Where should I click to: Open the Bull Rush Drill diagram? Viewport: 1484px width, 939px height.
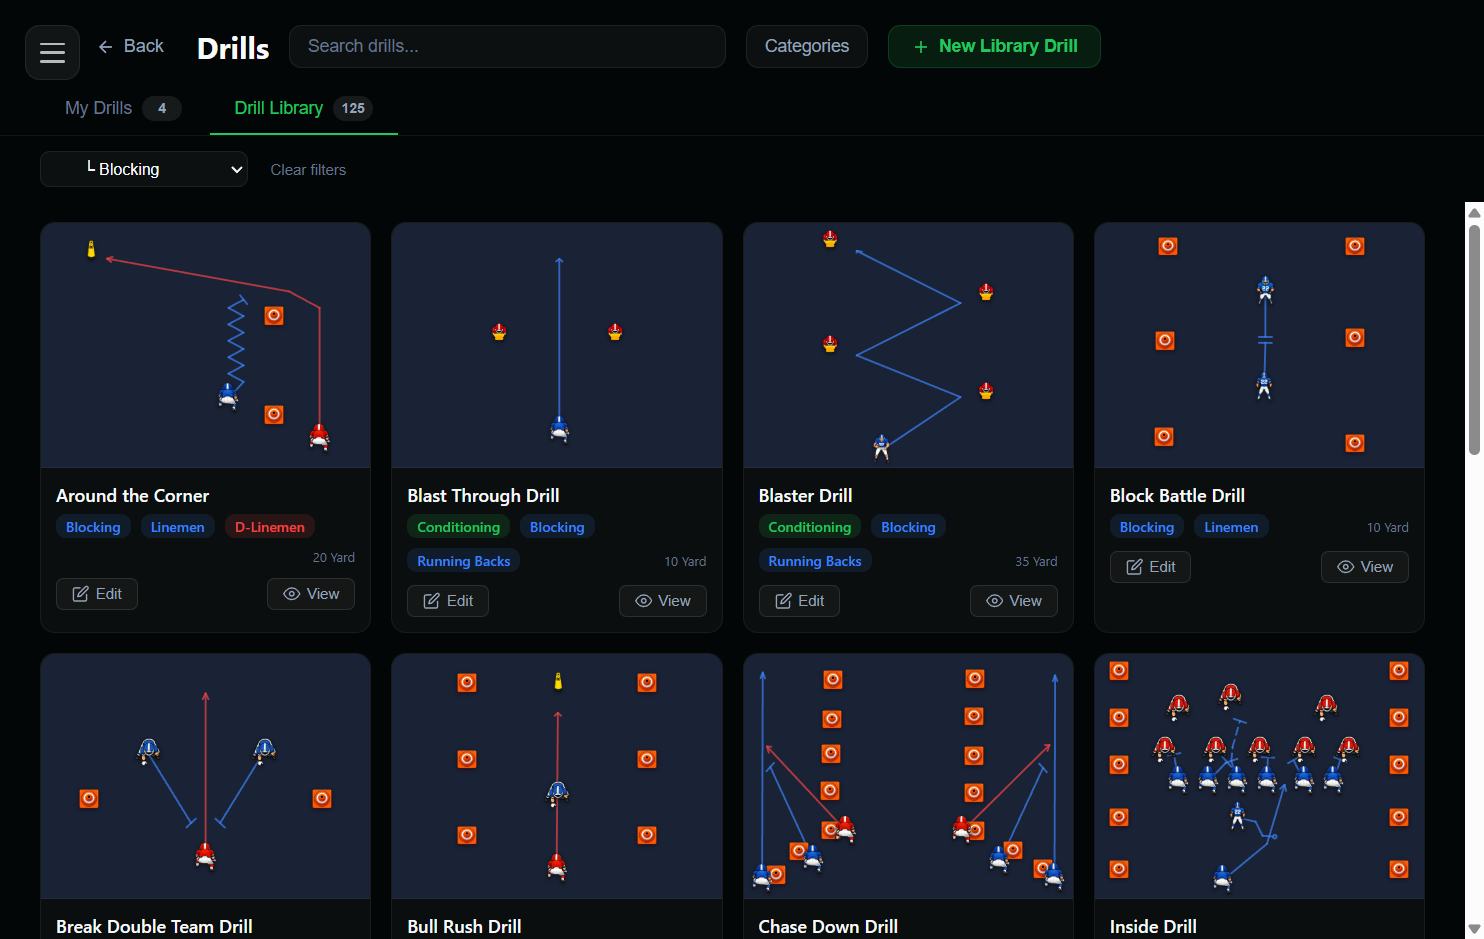click(557, 776)
